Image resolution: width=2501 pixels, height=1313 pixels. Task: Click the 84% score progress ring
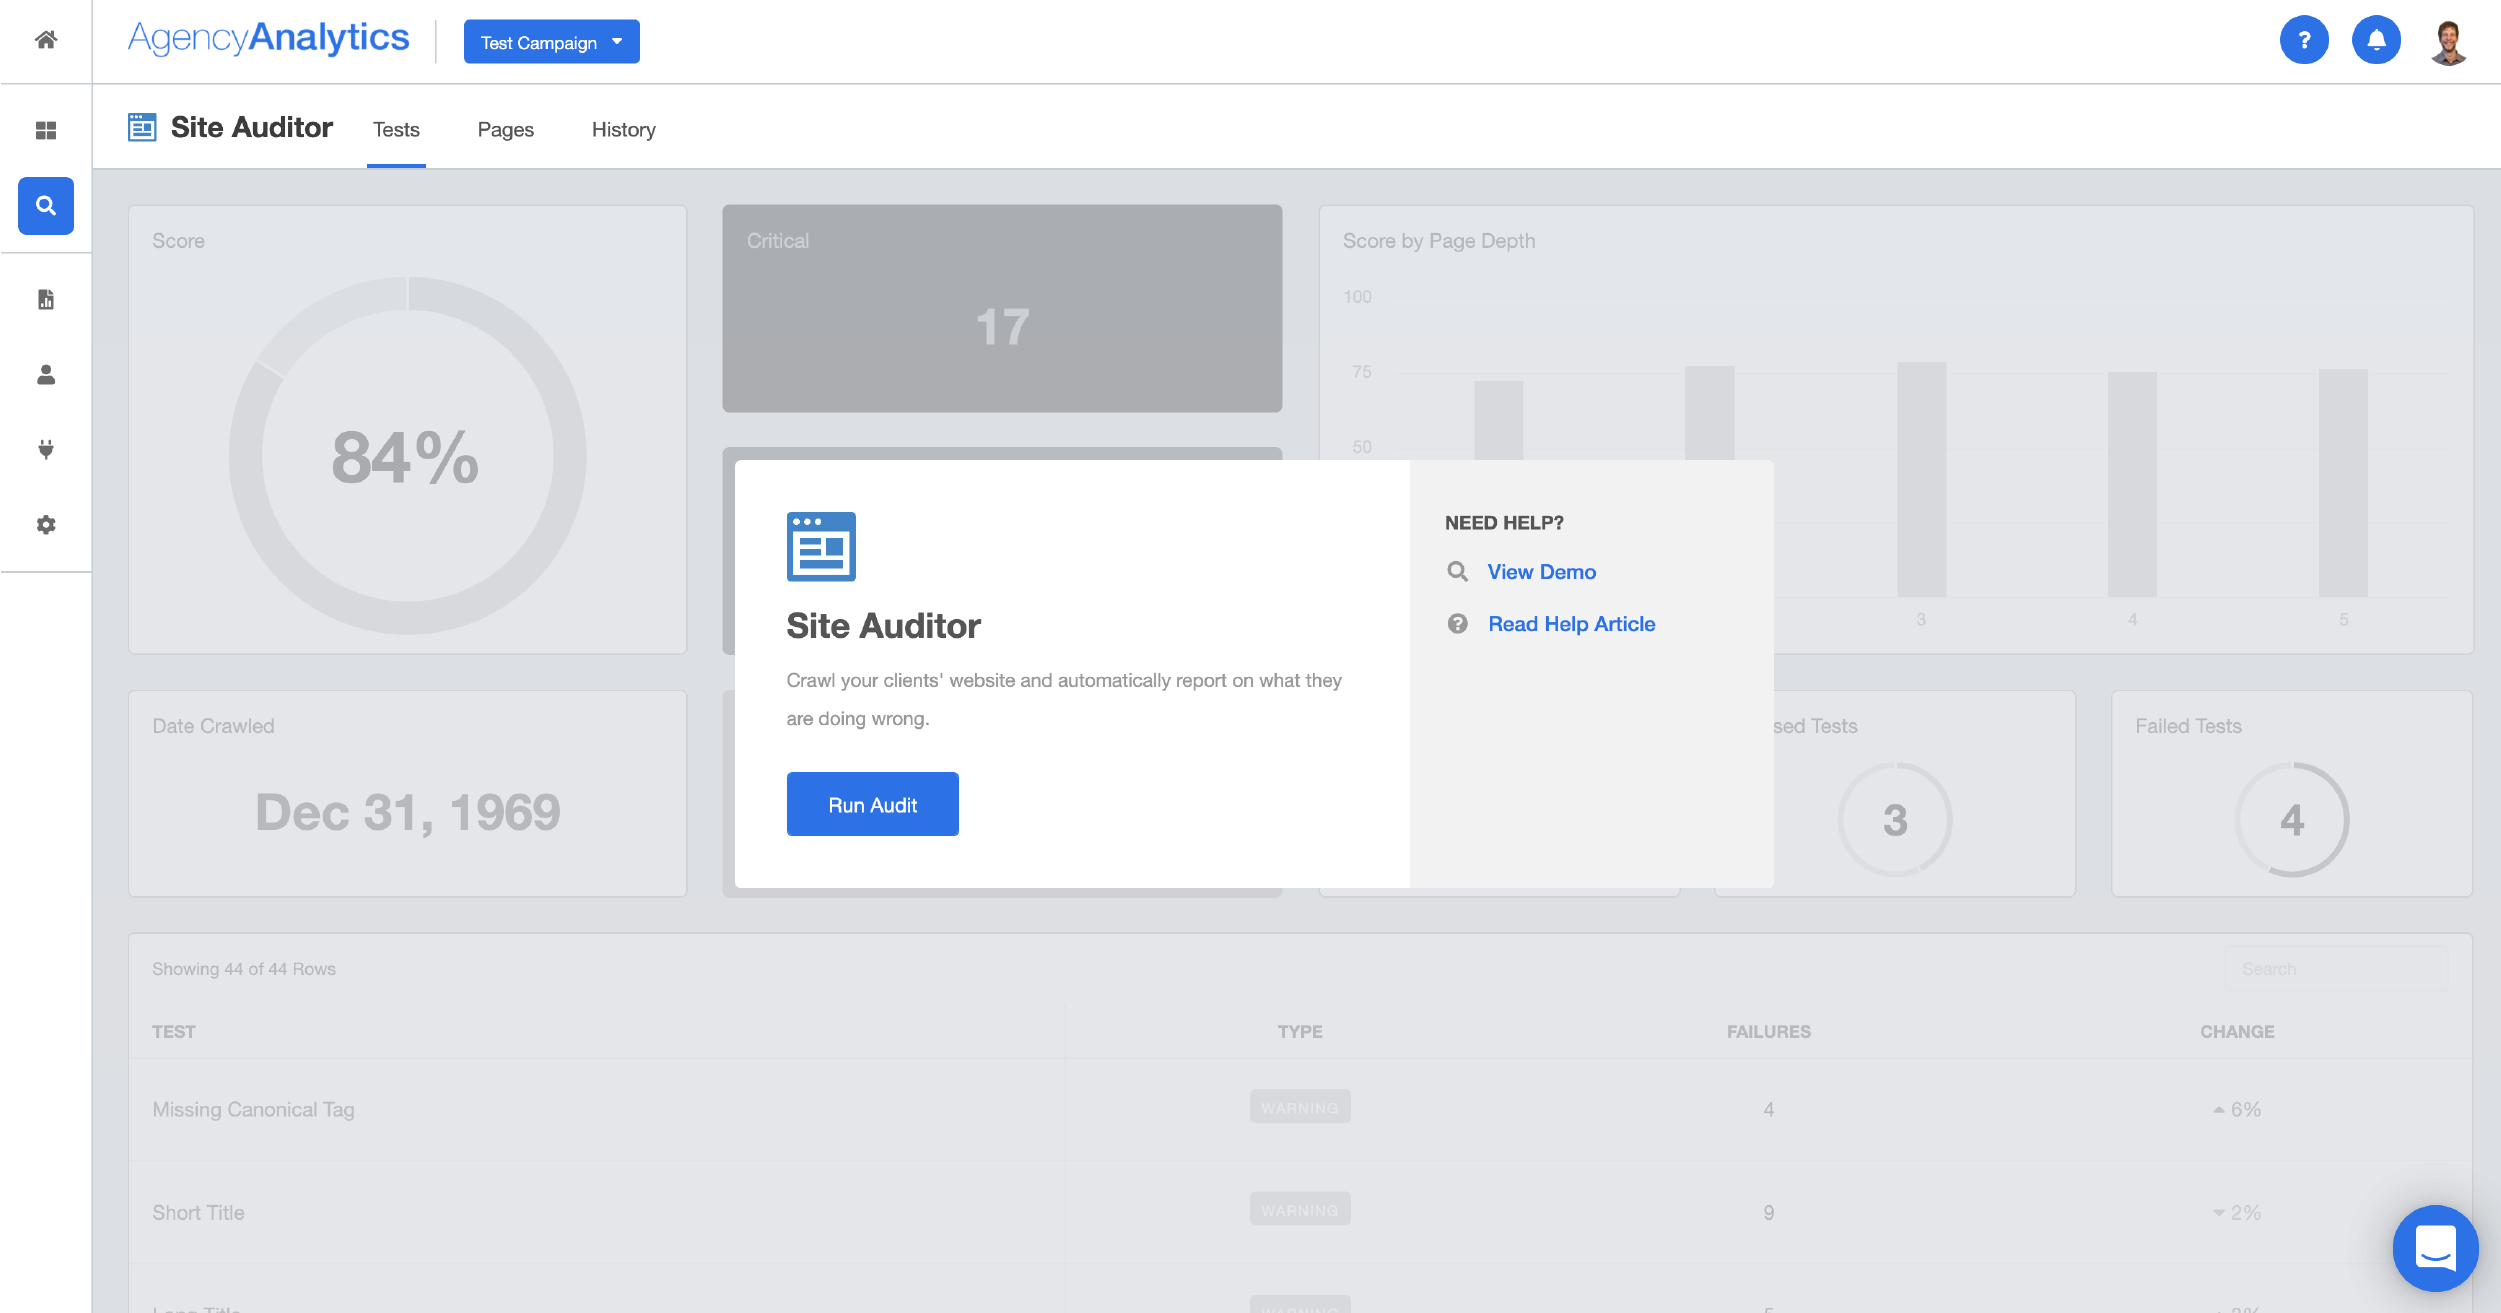click(x=406, y=455)
